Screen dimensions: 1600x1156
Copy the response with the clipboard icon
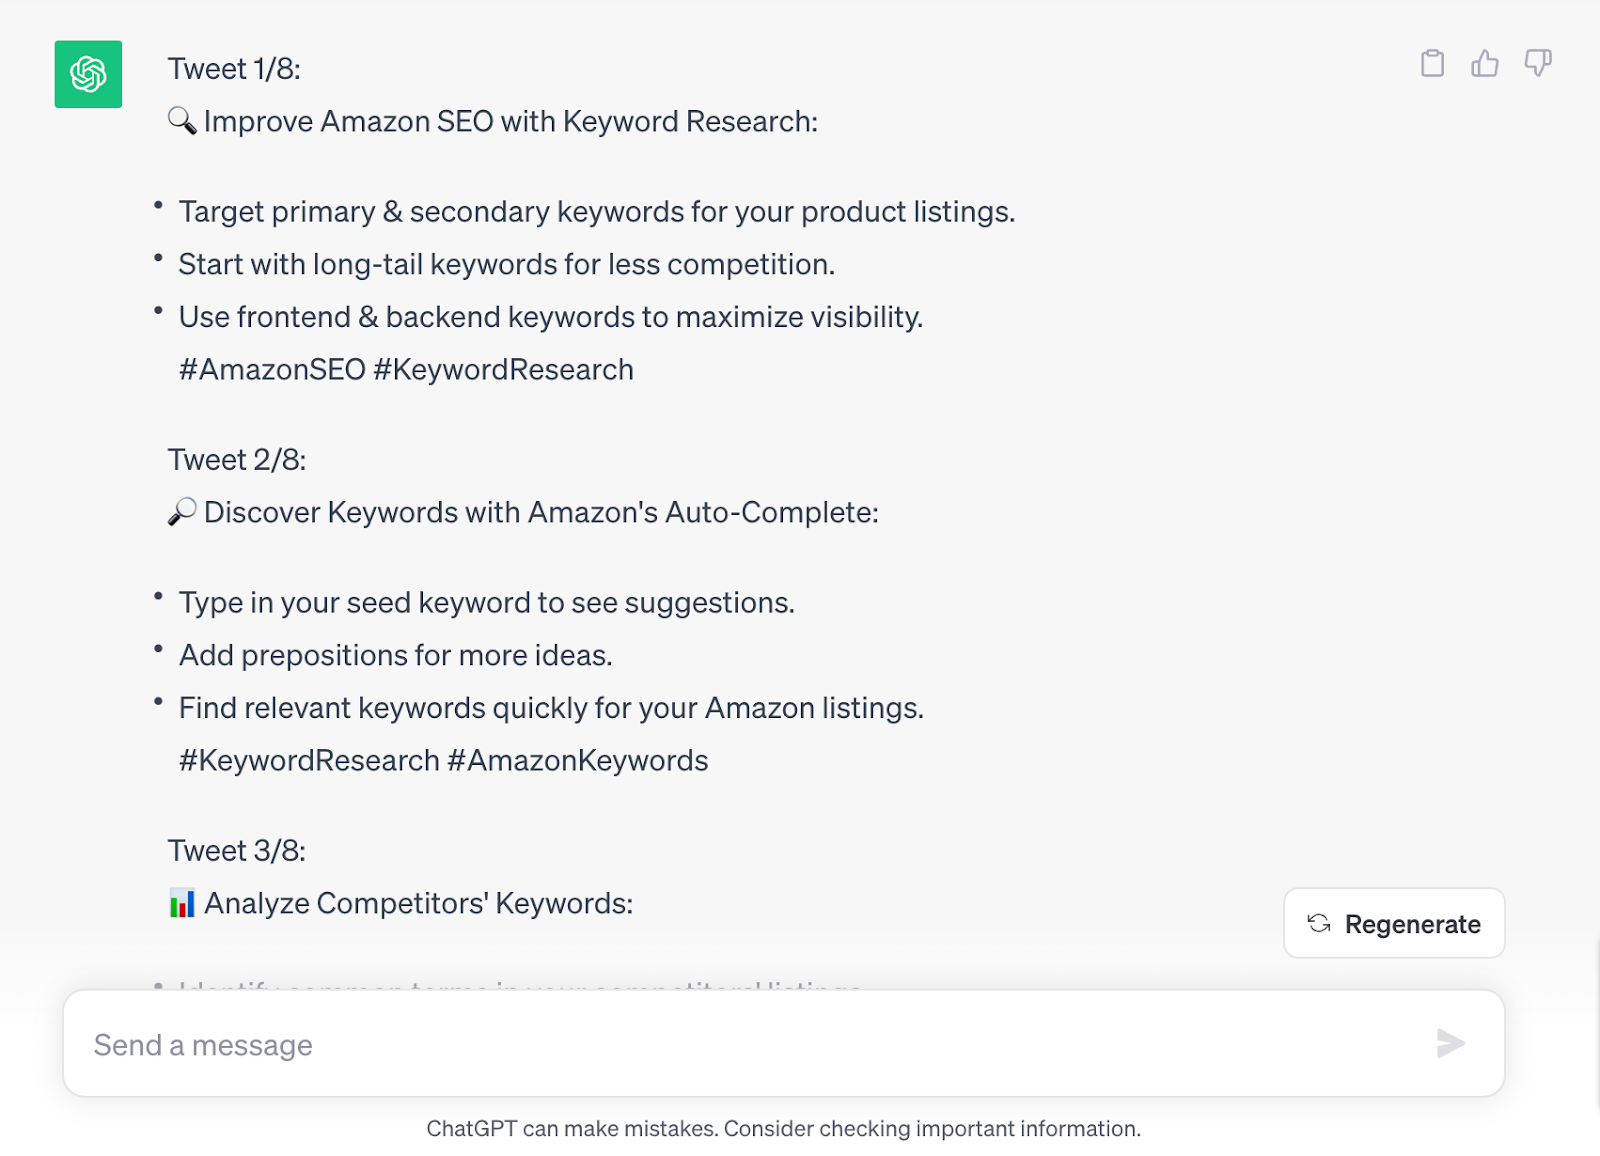pyautogui.click(x=1432, y=64)
